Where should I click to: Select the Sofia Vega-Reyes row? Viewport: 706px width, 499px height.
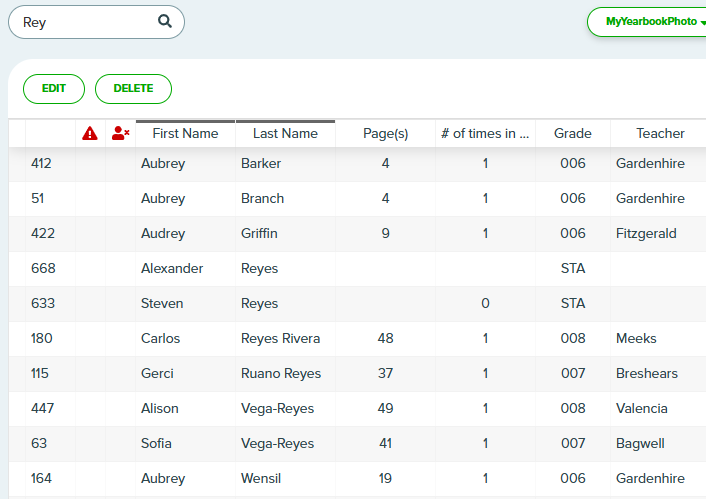[x=358, y=444]
